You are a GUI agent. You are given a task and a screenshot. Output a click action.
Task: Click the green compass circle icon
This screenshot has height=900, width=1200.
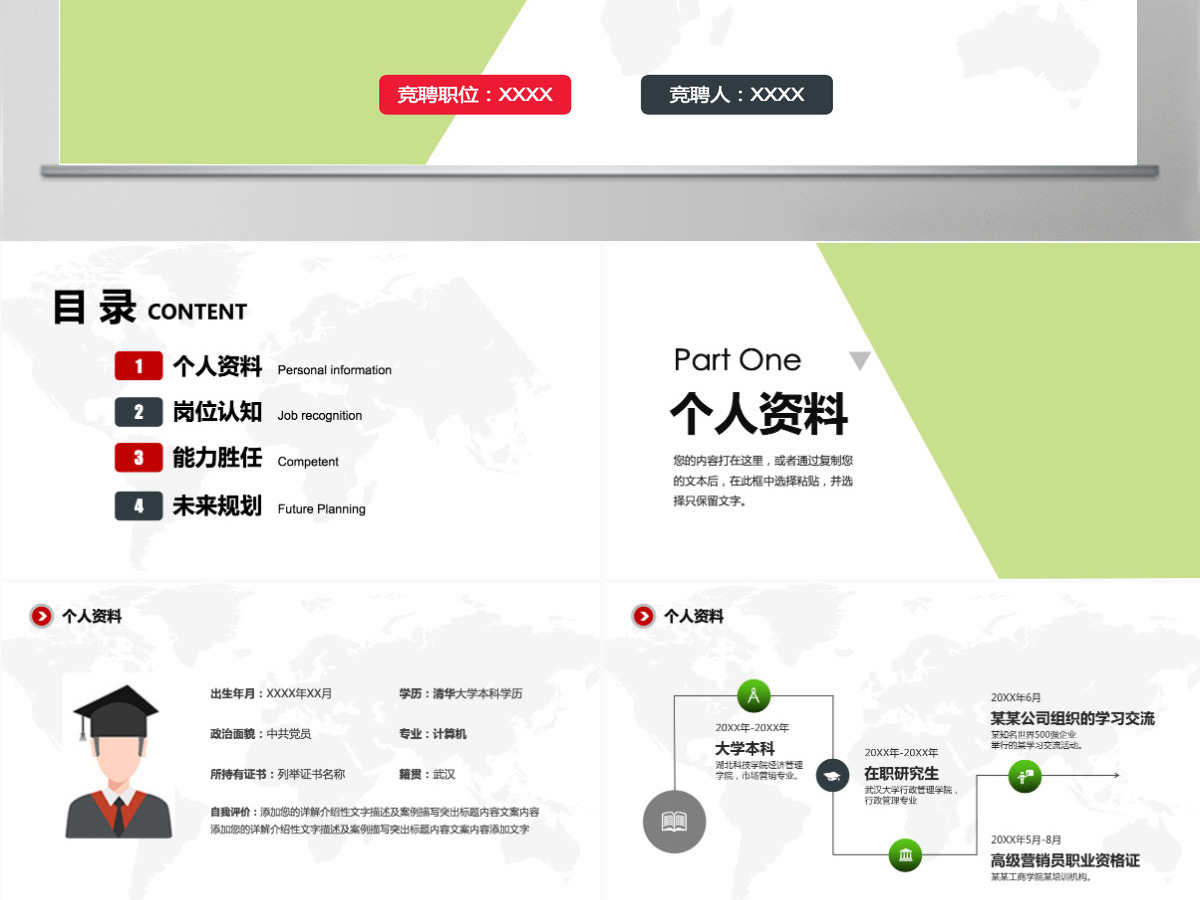tap(754, 695)
